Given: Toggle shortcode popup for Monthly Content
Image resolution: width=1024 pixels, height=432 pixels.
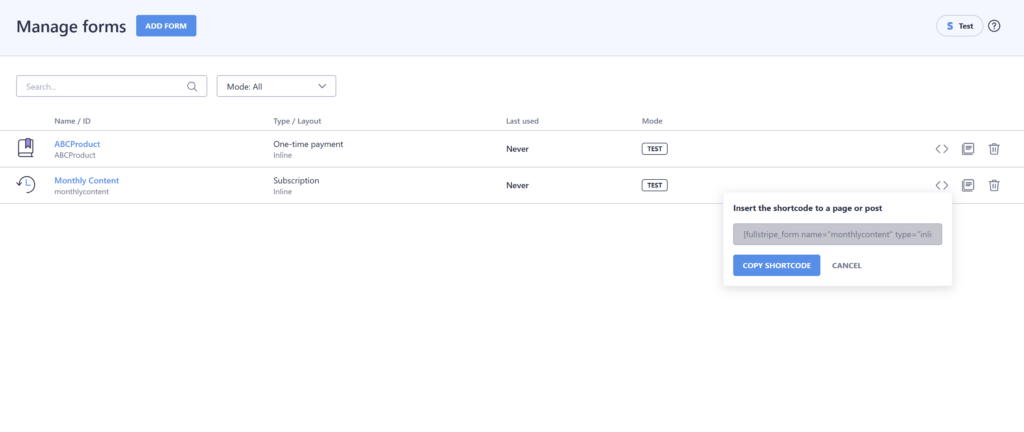Looking at the screenshot, I should click(941, 185).
